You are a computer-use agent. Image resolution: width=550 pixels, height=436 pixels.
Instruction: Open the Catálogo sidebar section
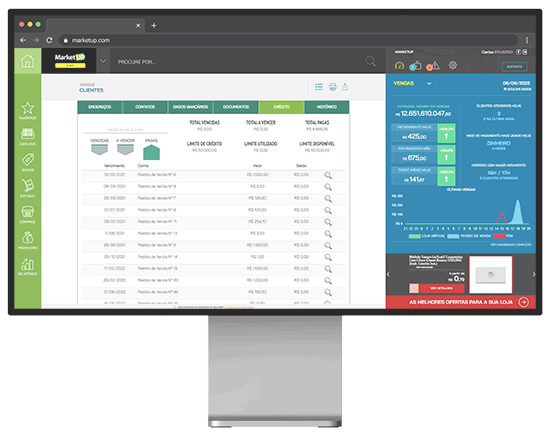pyautogui.click(x=28, y=136)
